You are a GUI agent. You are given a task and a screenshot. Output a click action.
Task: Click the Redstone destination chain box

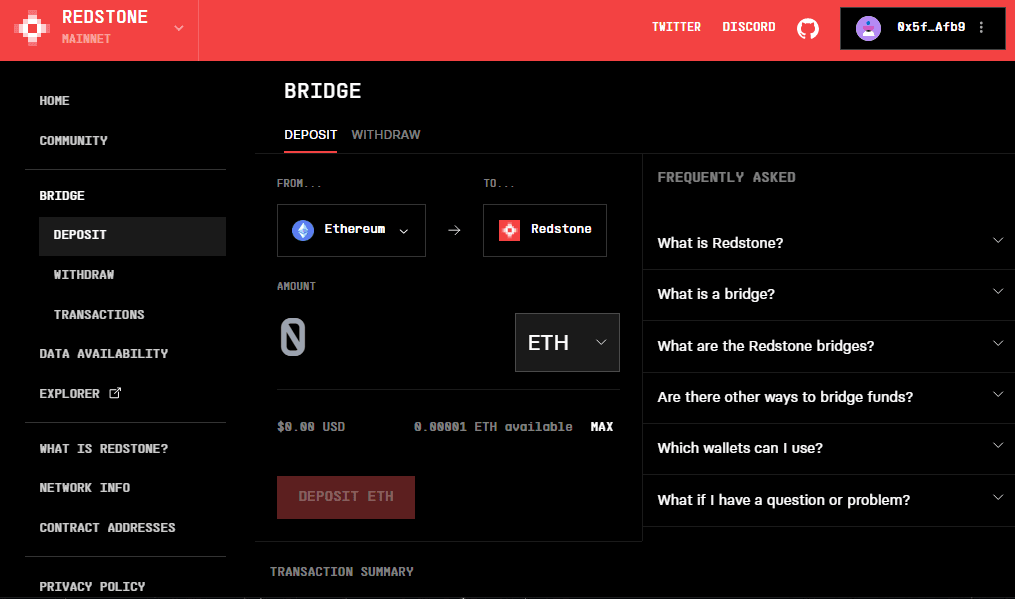click(544, 231)
